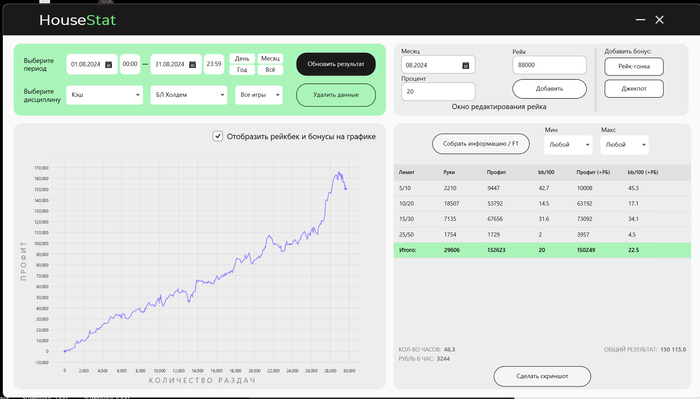The image size is (700, 399).
Task: Select the День period preset
Action: click(242, 58)
